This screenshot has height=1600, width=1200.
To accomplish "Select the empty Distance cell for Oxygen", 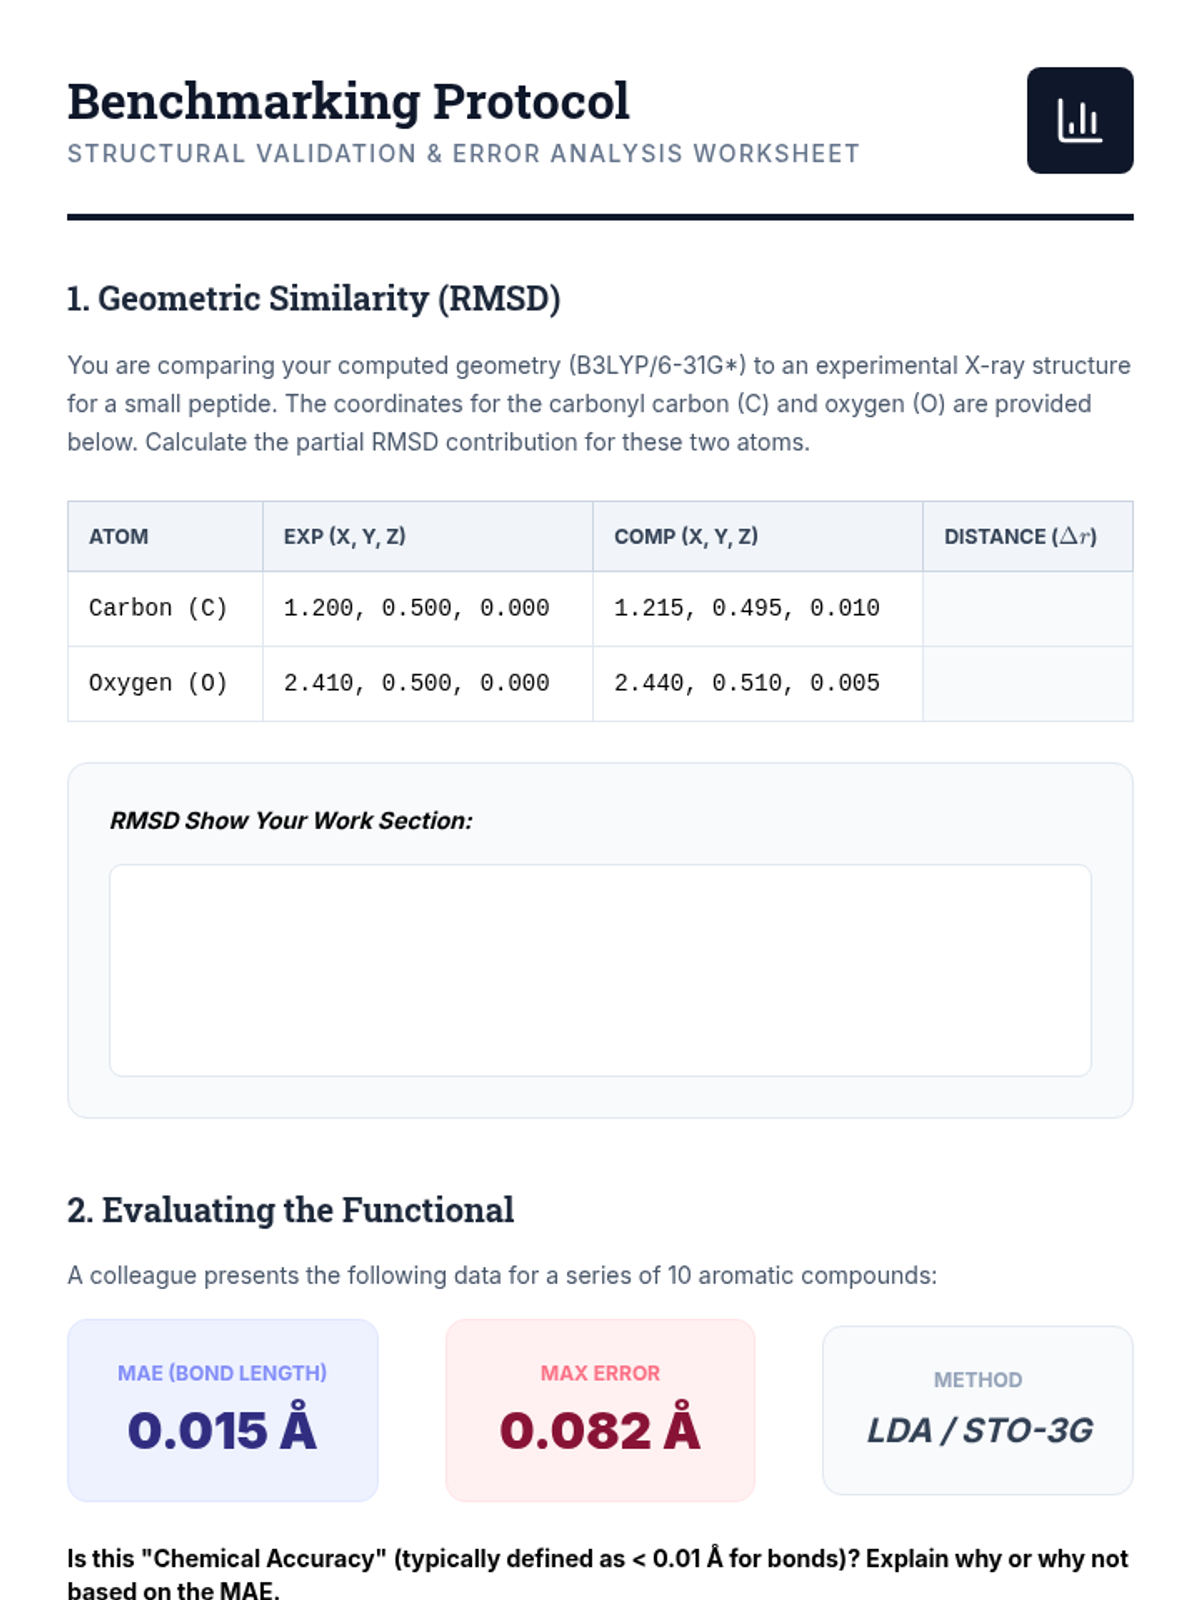I will tap(1027, 683).
